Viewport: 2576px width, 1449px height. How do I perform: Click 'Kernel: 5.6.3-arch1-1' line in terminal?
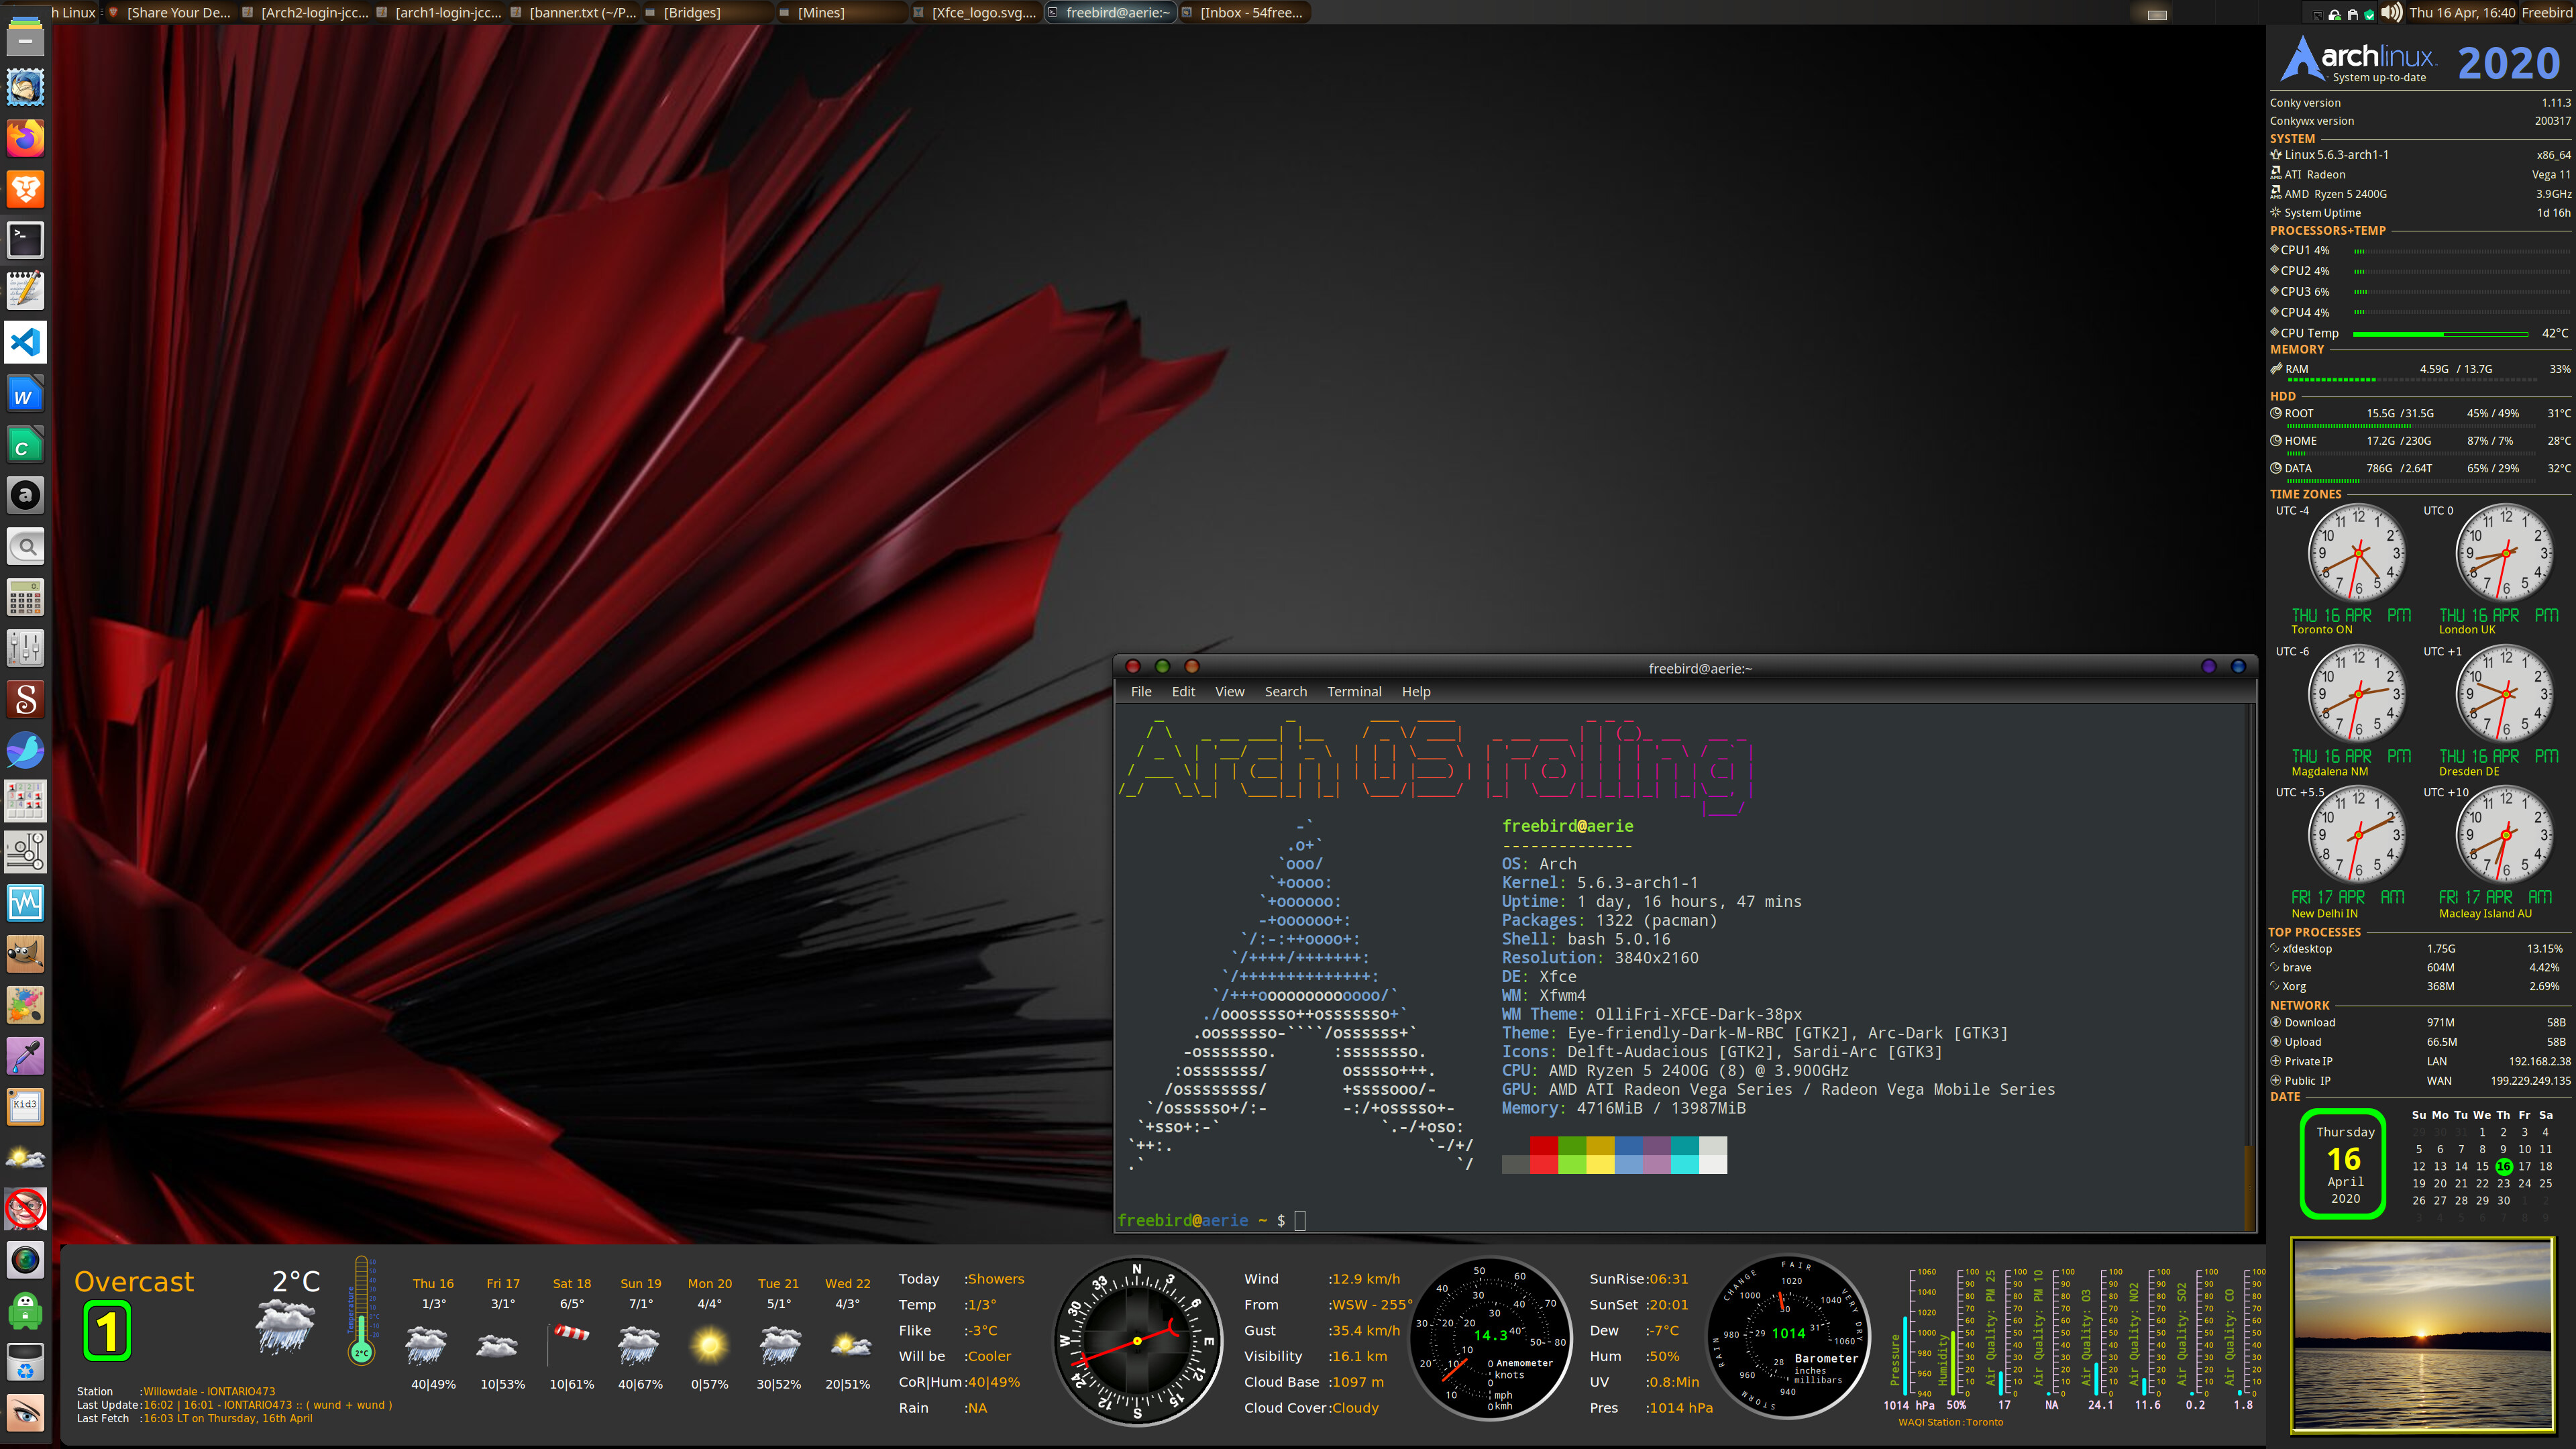(x=1600, y=883)
